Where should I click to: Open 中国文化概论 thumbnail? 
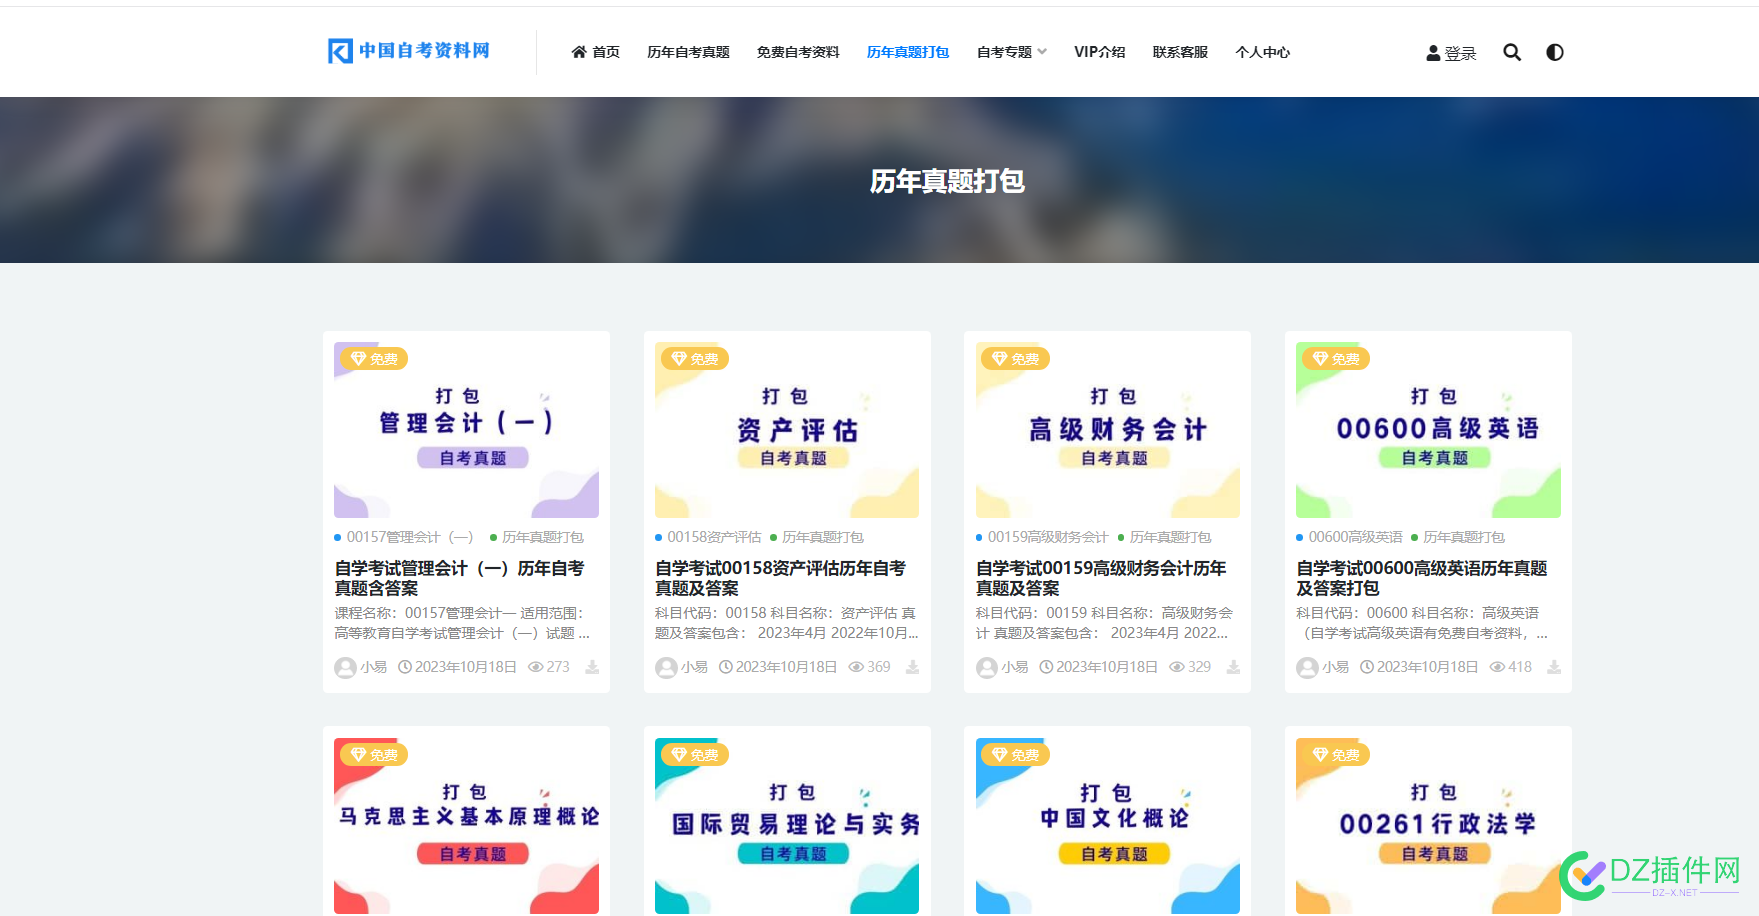click(1108, 826)
